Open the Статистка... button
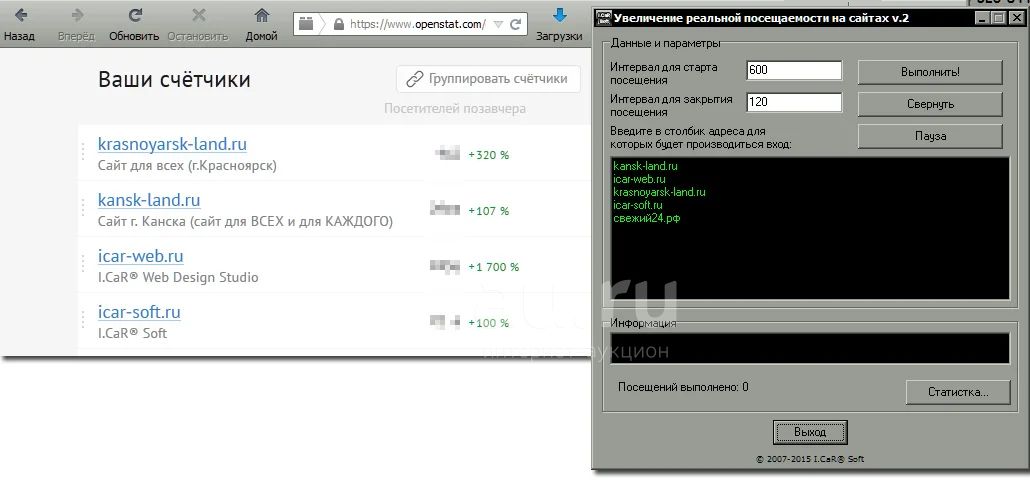Screen dimensions: 1030x483 click(958, 392)
